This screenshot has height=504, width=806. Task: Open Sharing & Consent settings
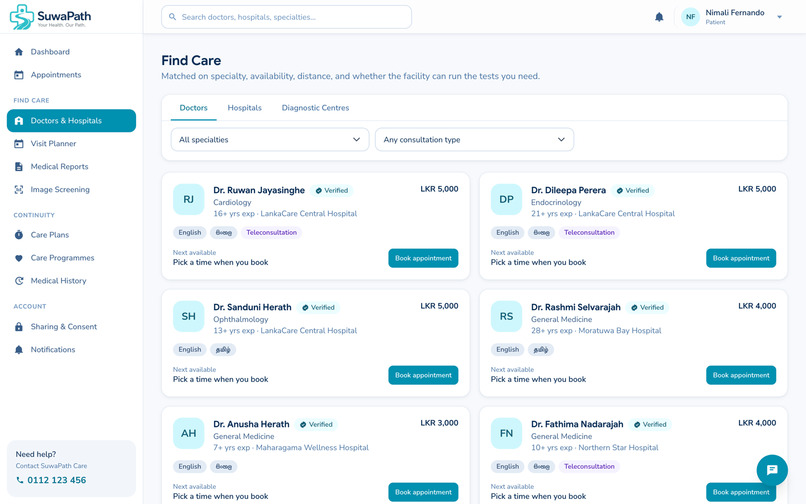(71, 327)
